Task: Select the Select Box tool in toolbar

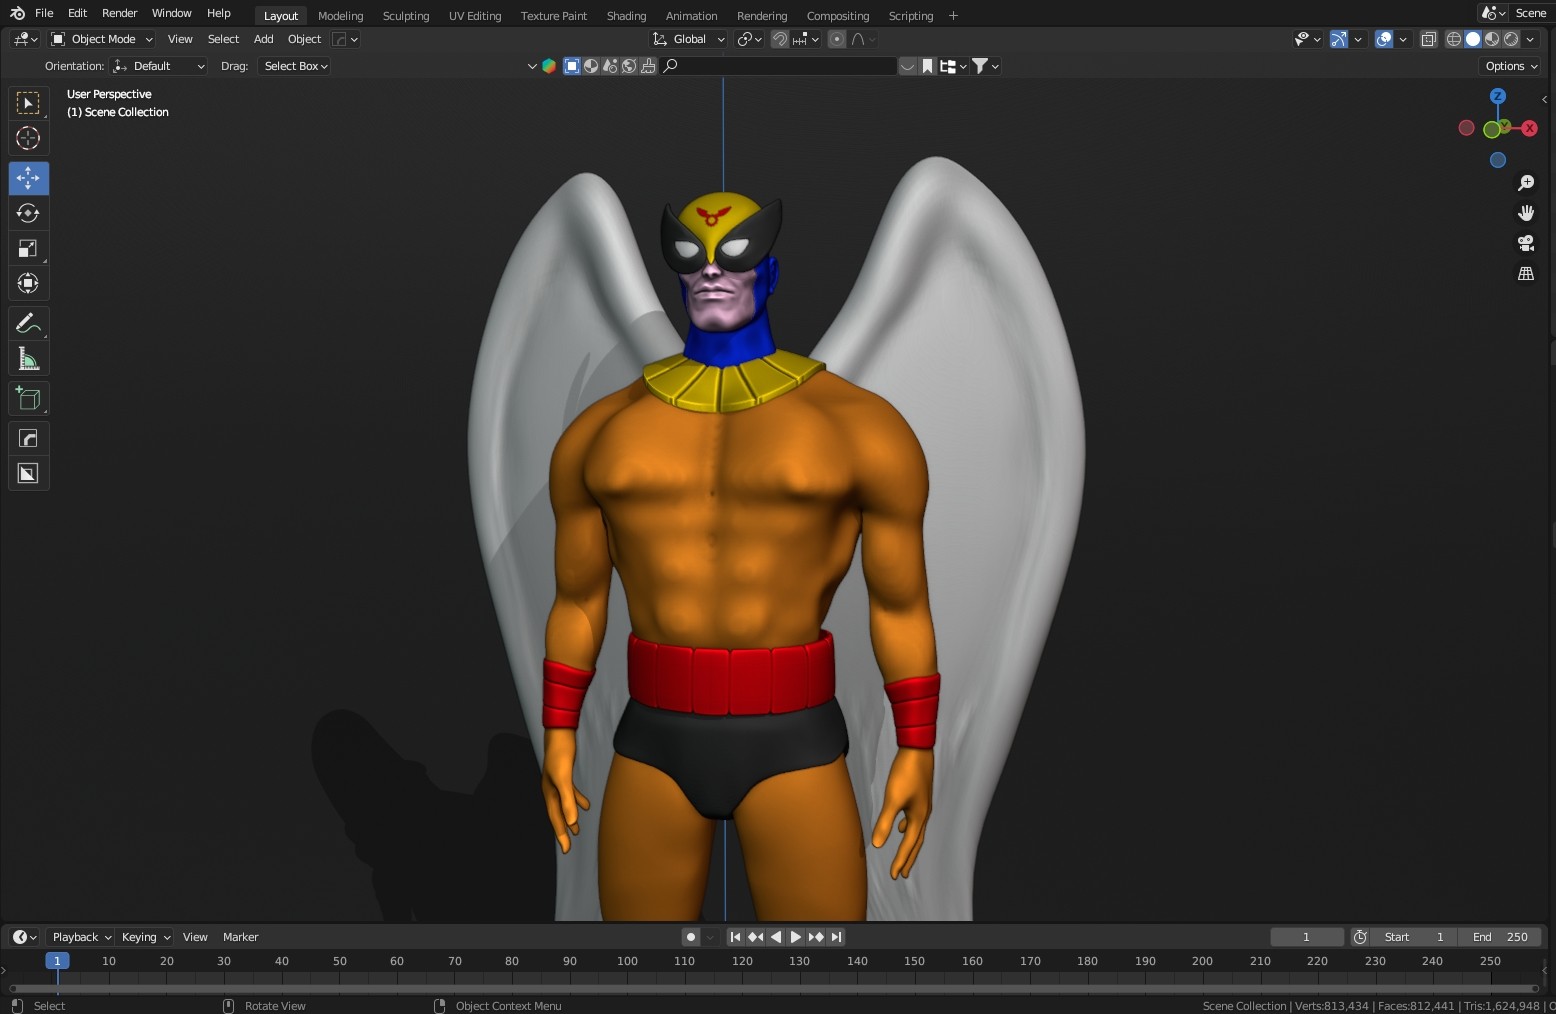Action: (x=28, y=103)
